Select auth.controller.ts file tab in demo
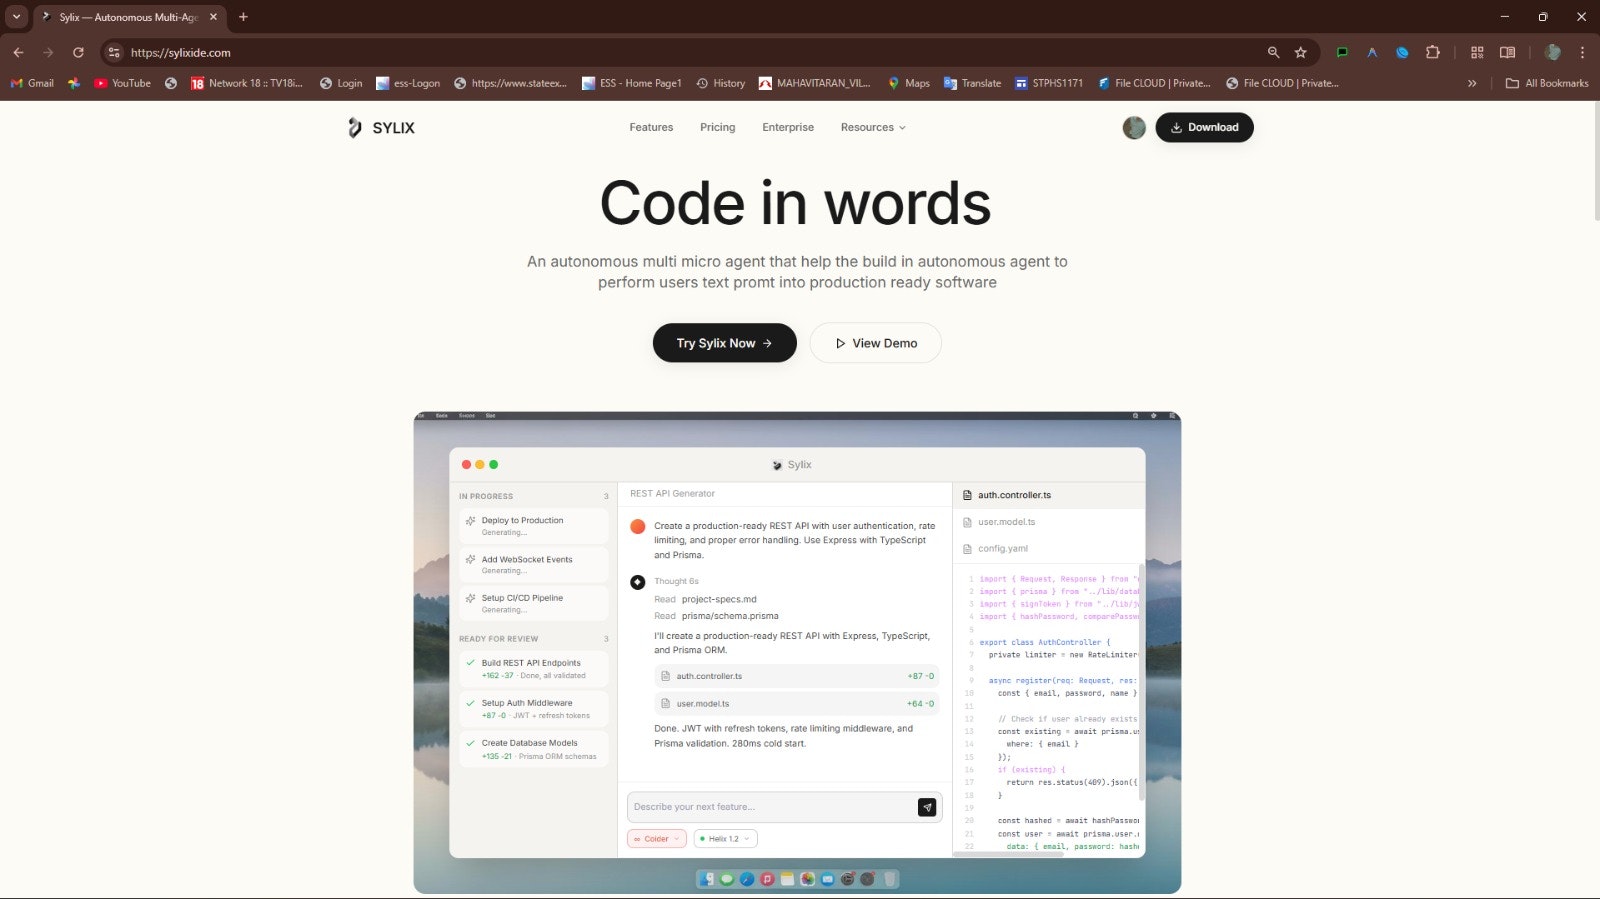The width and height of the screenshot is (1600, 899). (x=1048, y=495)
